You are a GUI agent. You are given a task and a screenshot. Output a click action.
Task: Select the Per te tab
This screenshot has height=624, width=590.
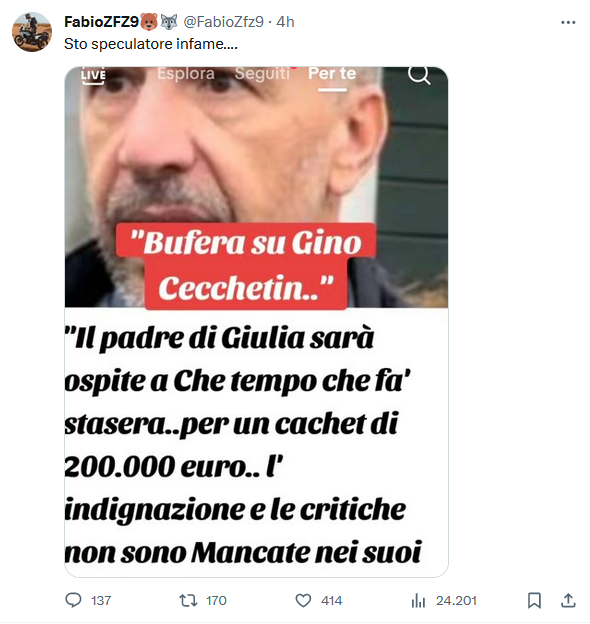point(332,74)
